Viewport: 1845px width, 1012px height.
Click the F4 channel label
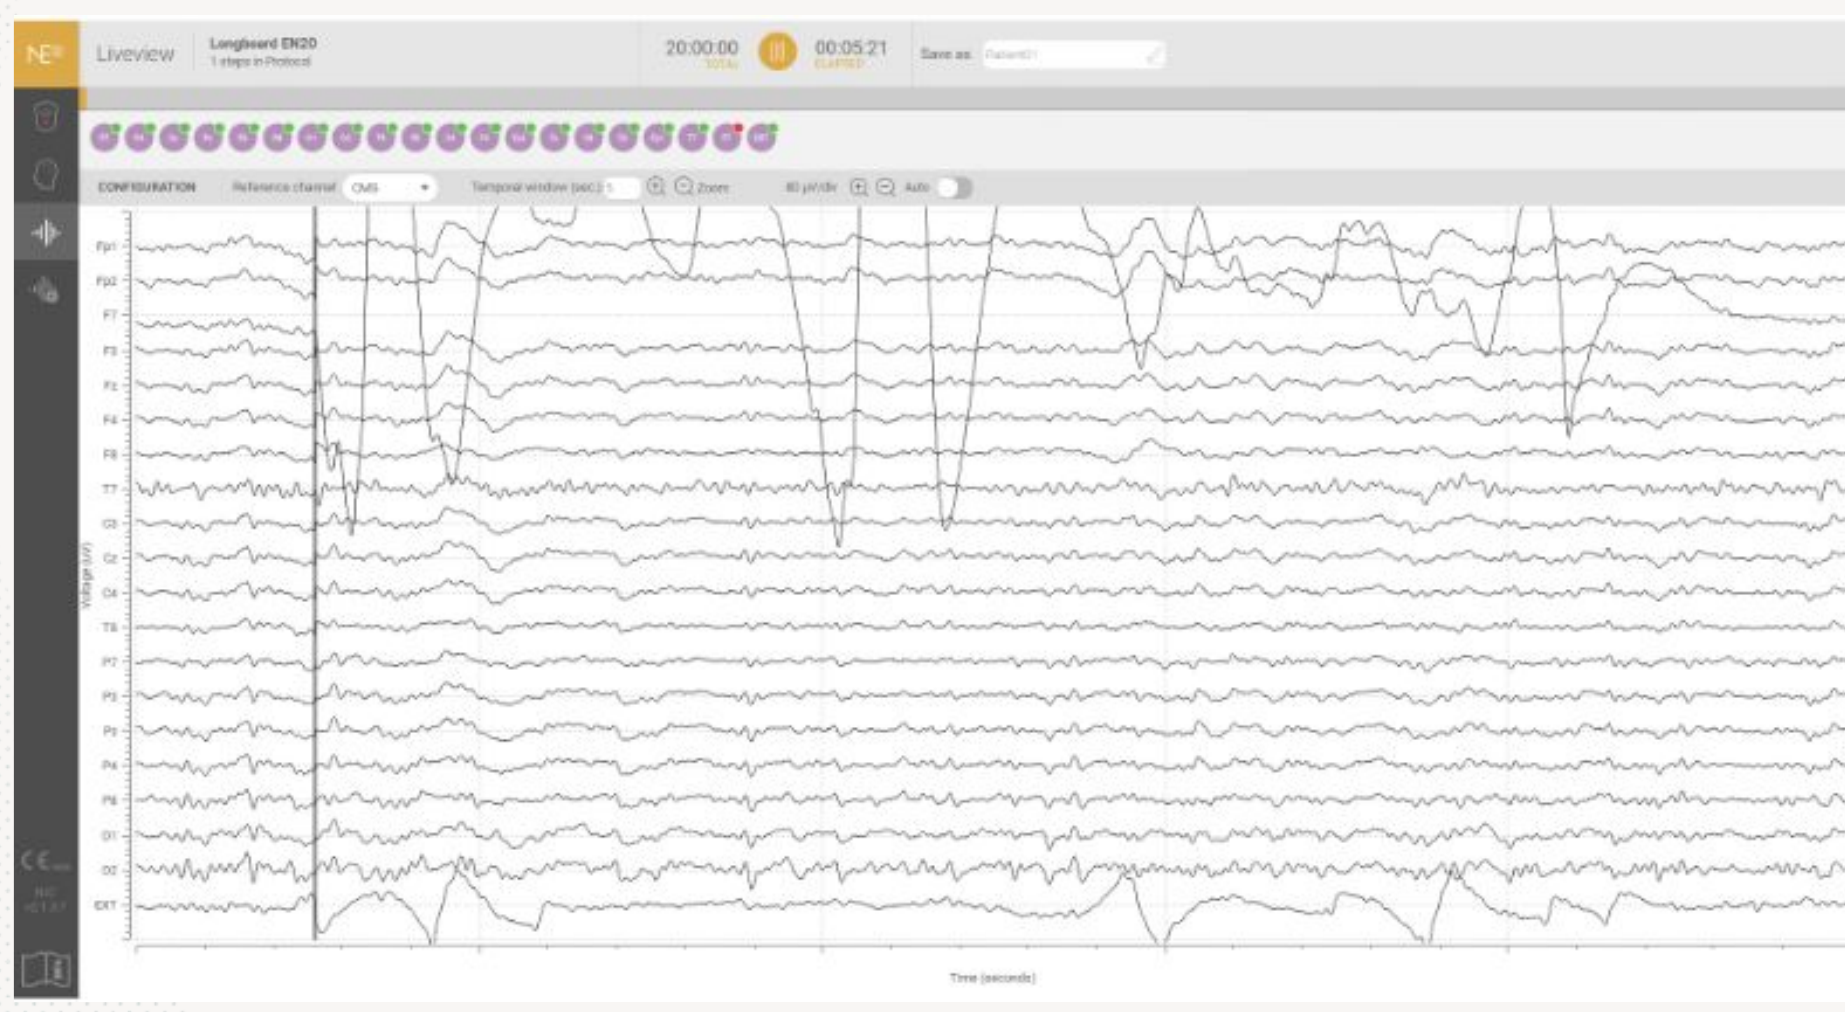(110, 419)
